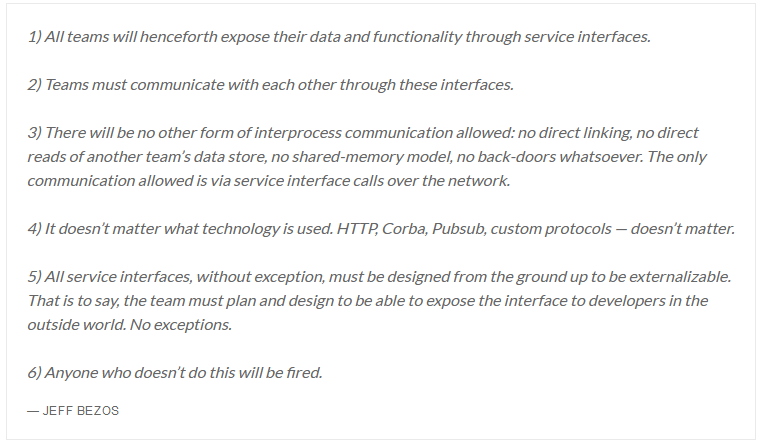
Task: Click the phrase 'custom protocols' in rule four
Action: 551,229
